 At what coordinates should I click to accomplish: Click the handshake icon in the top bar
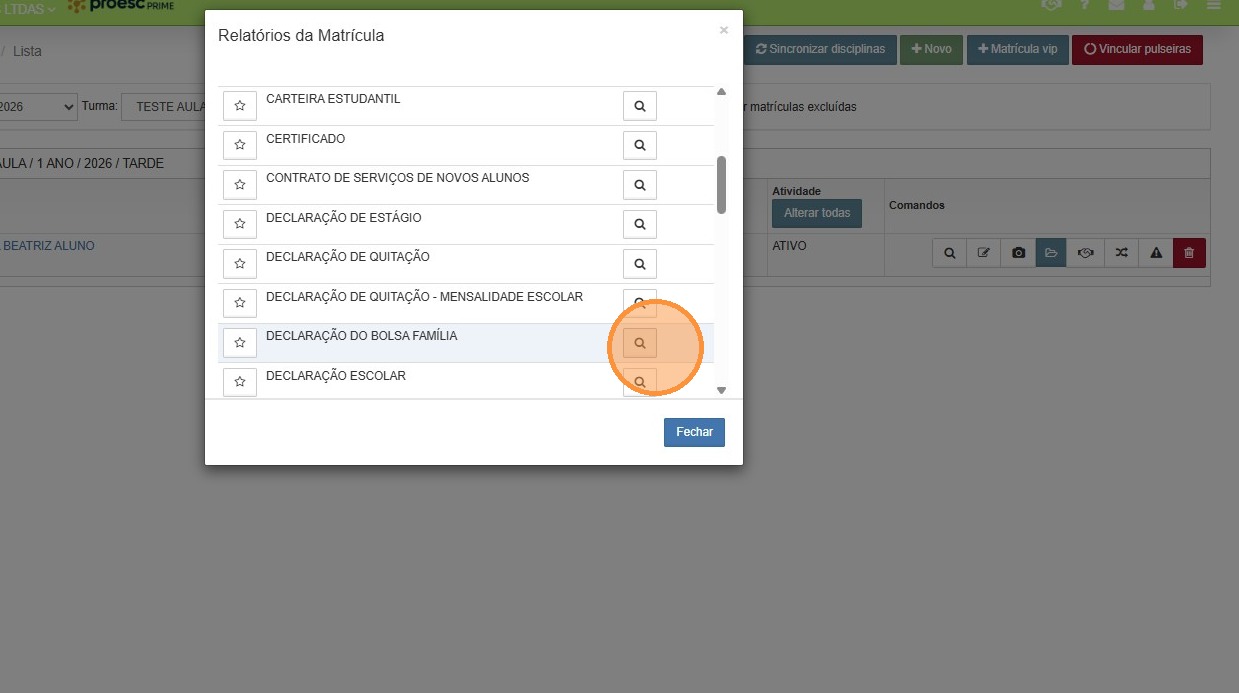click(1051, 4)
